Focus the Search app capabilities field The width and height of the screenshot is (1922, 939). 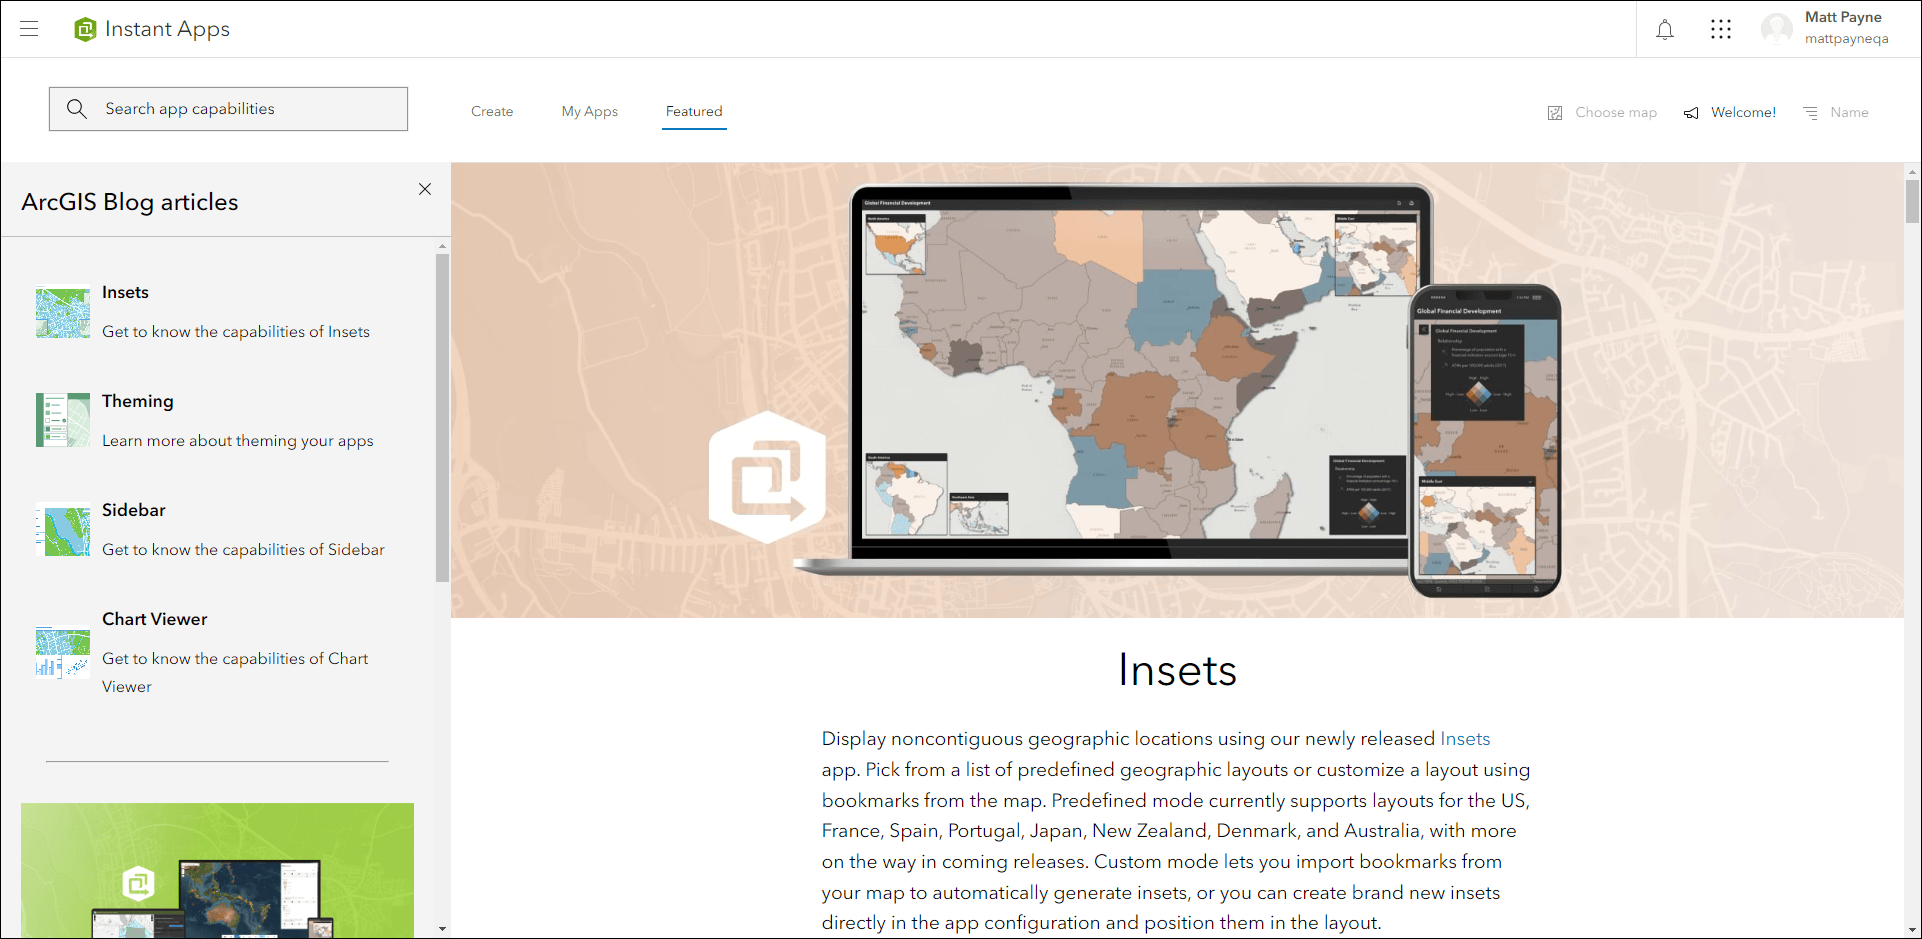pos(228,109)
